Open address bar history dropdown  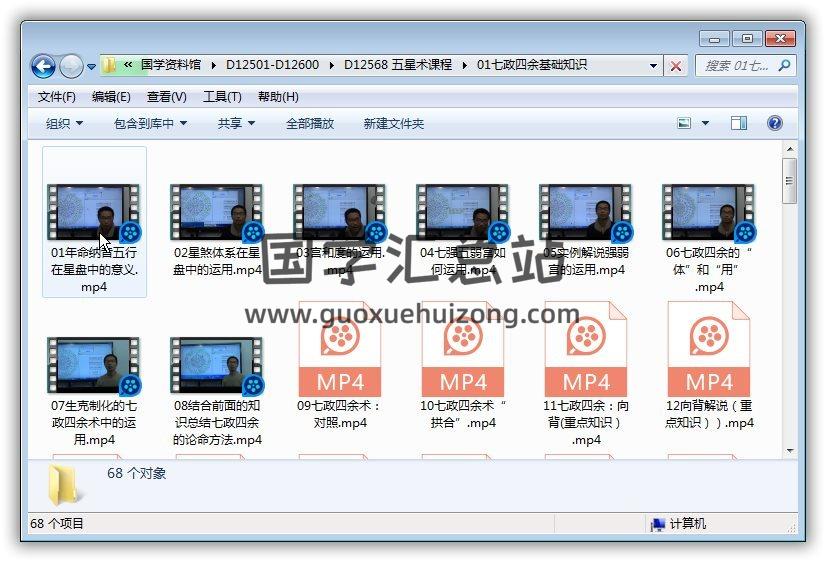pos(653,66)
